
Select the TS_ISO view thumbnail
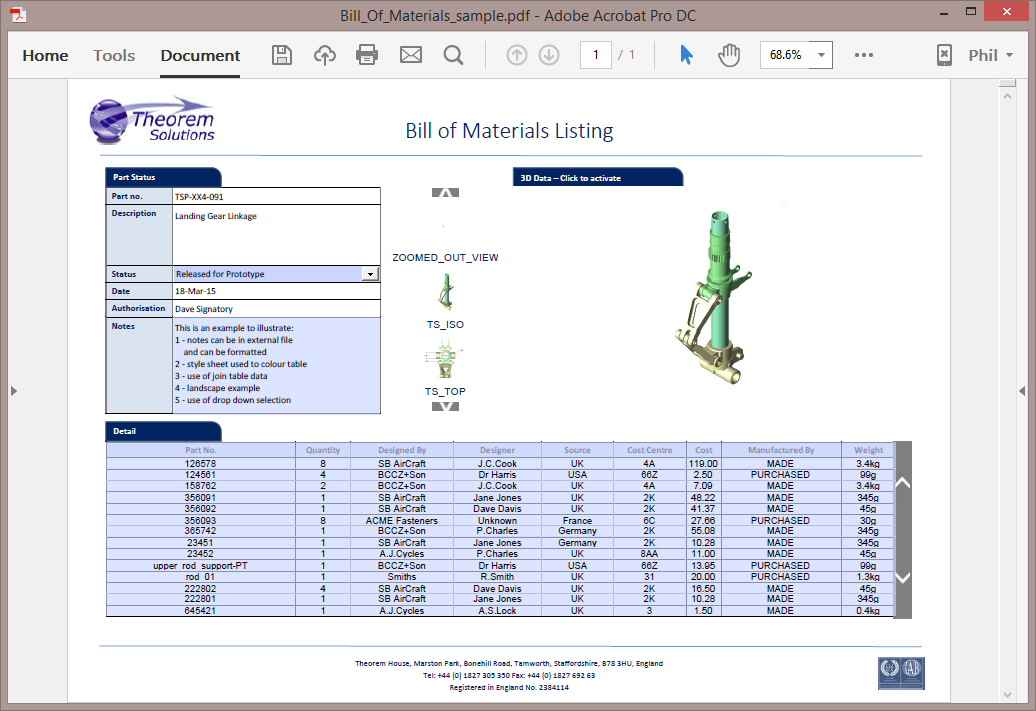point(444,291)
